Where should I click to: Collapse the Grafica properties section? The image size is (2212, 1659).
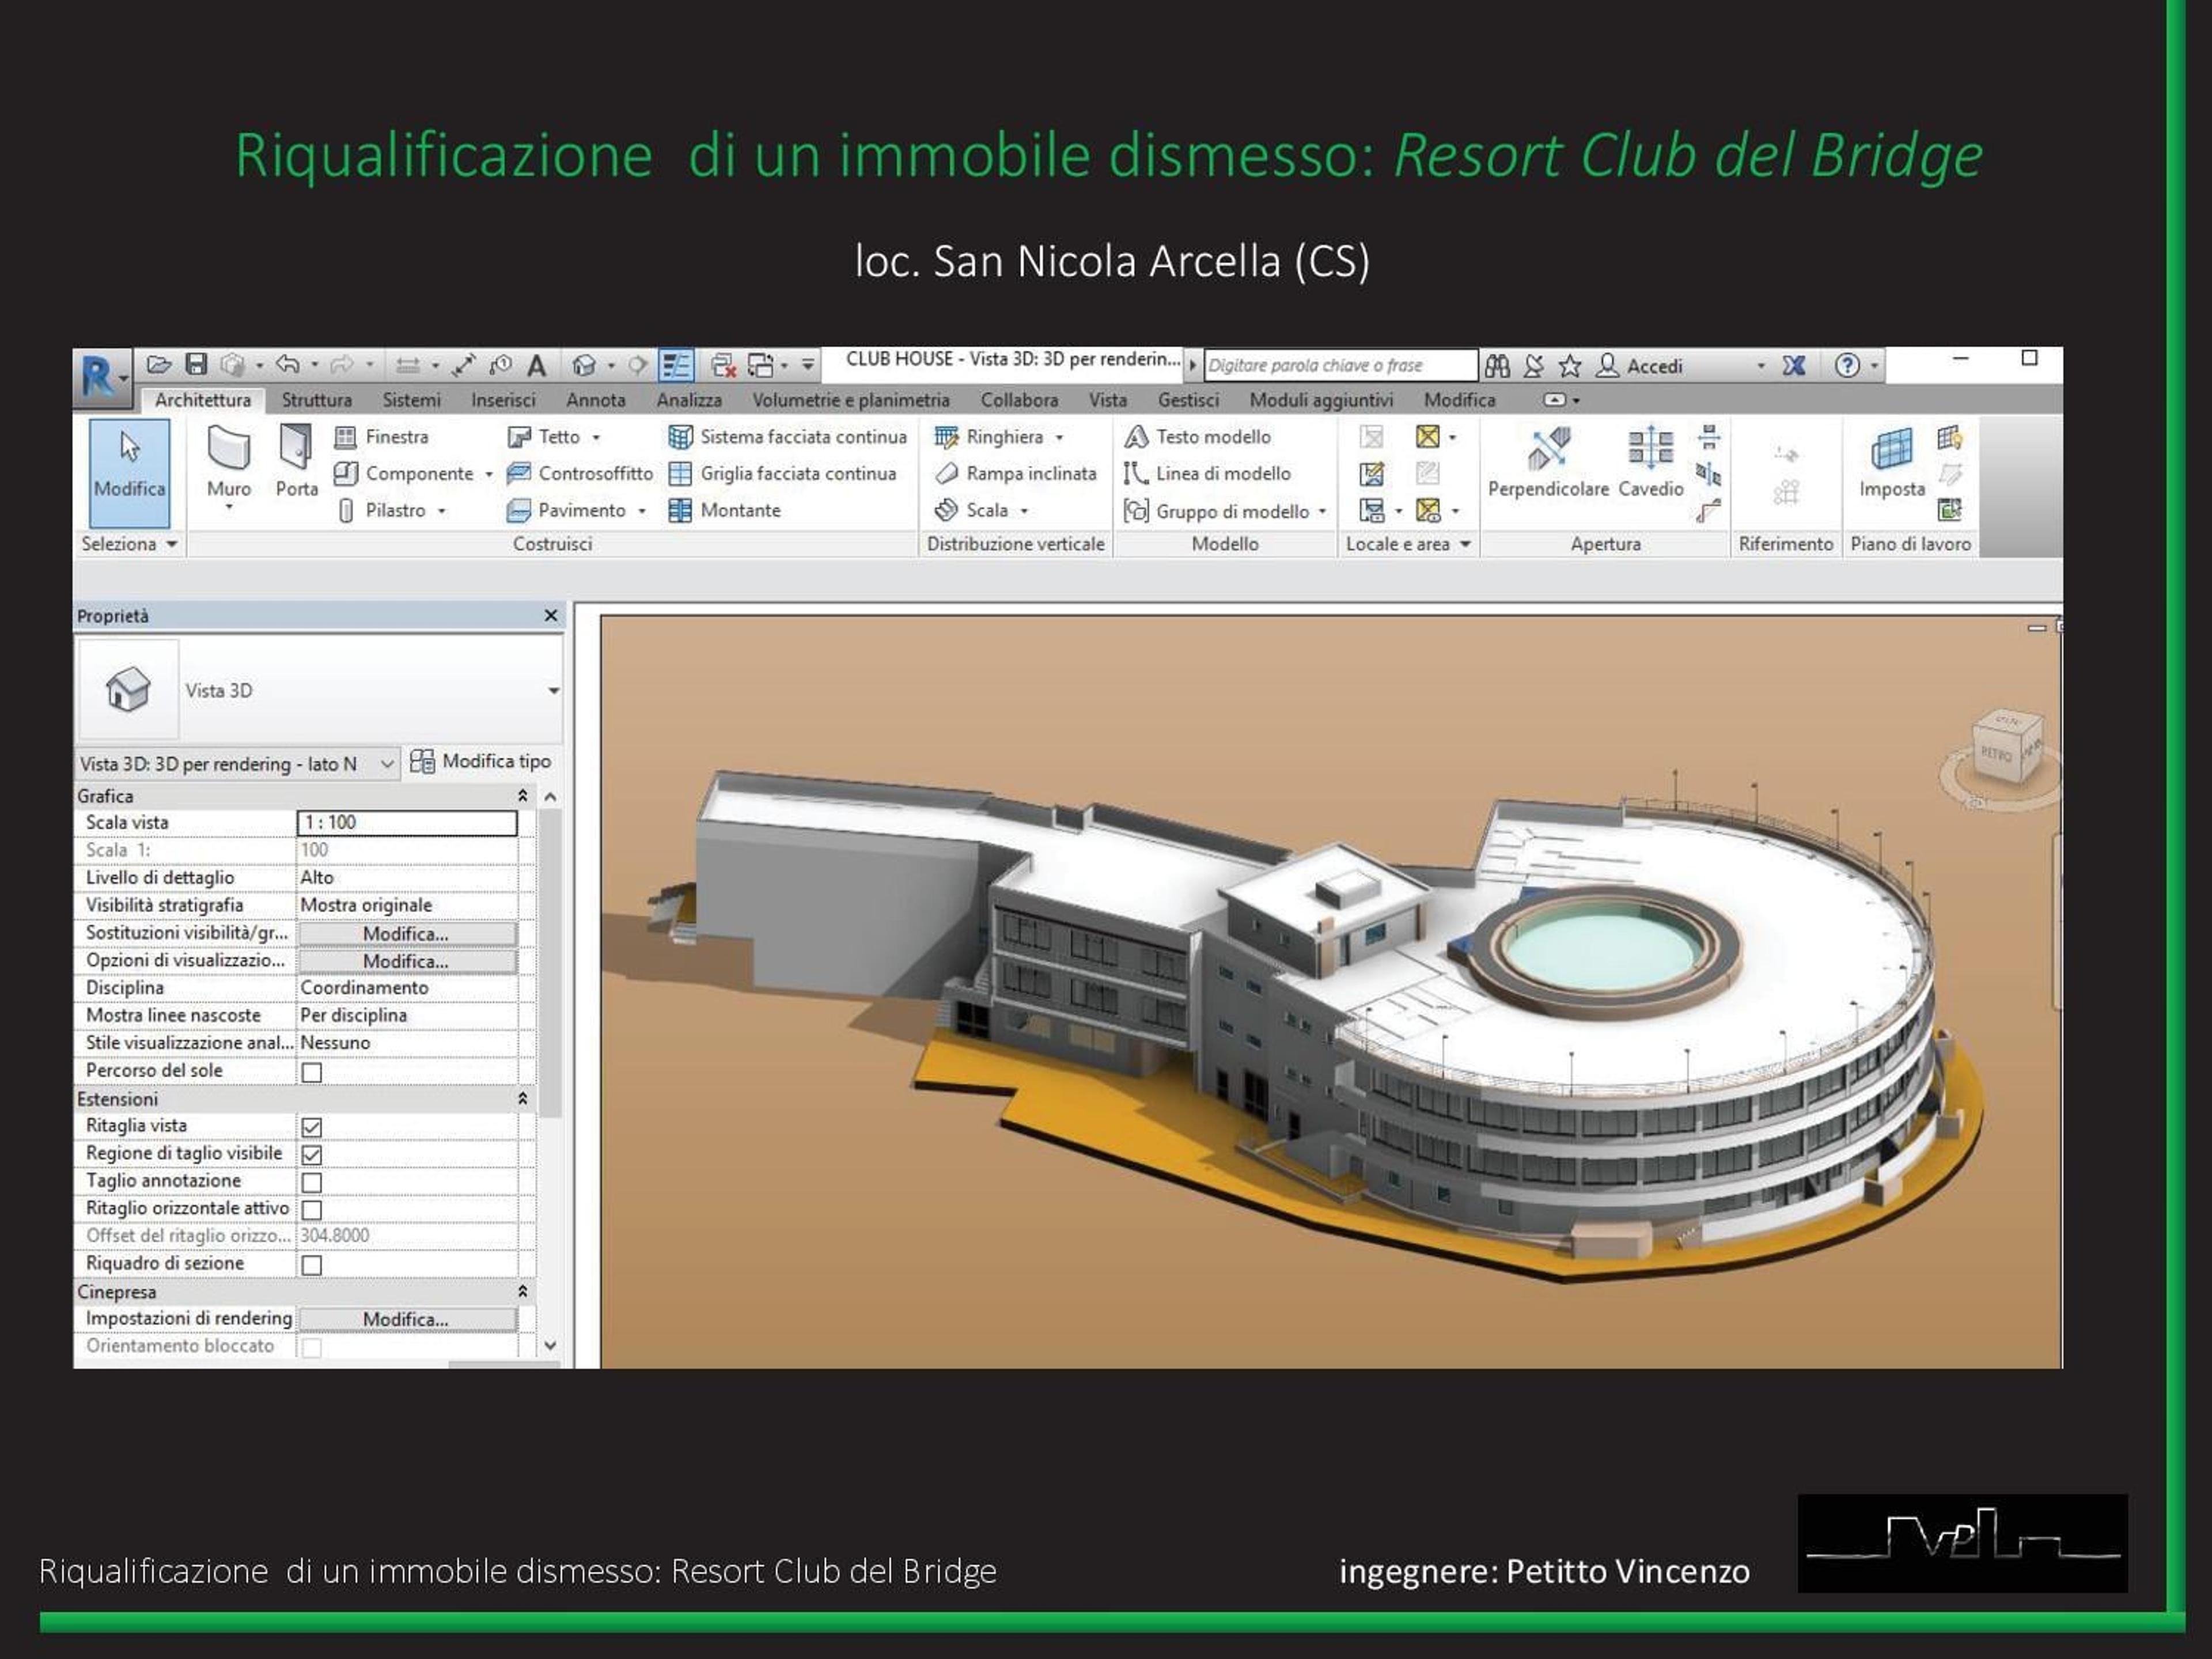522,796
